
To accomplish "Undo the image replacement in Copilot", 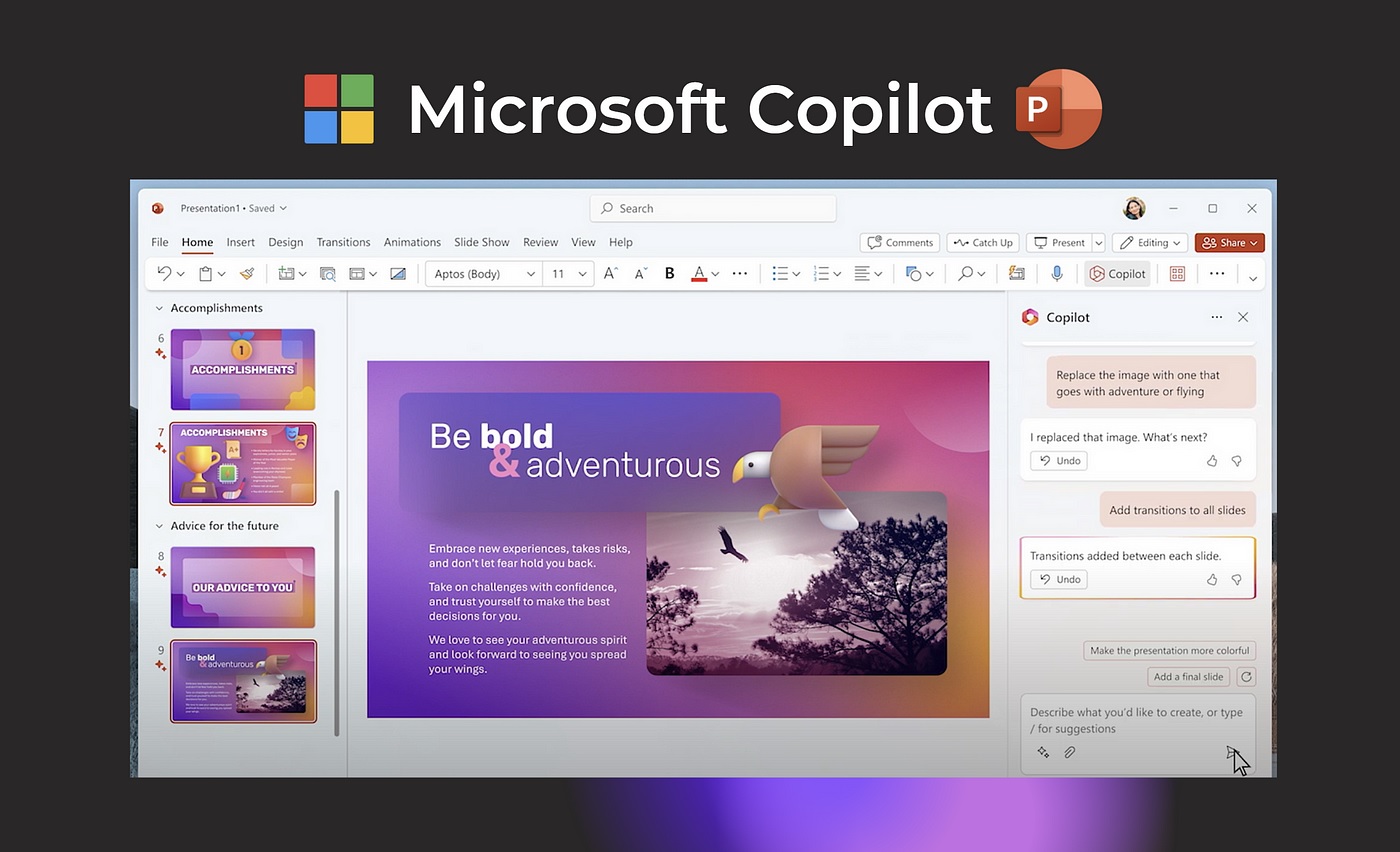I will [1059, 461].
